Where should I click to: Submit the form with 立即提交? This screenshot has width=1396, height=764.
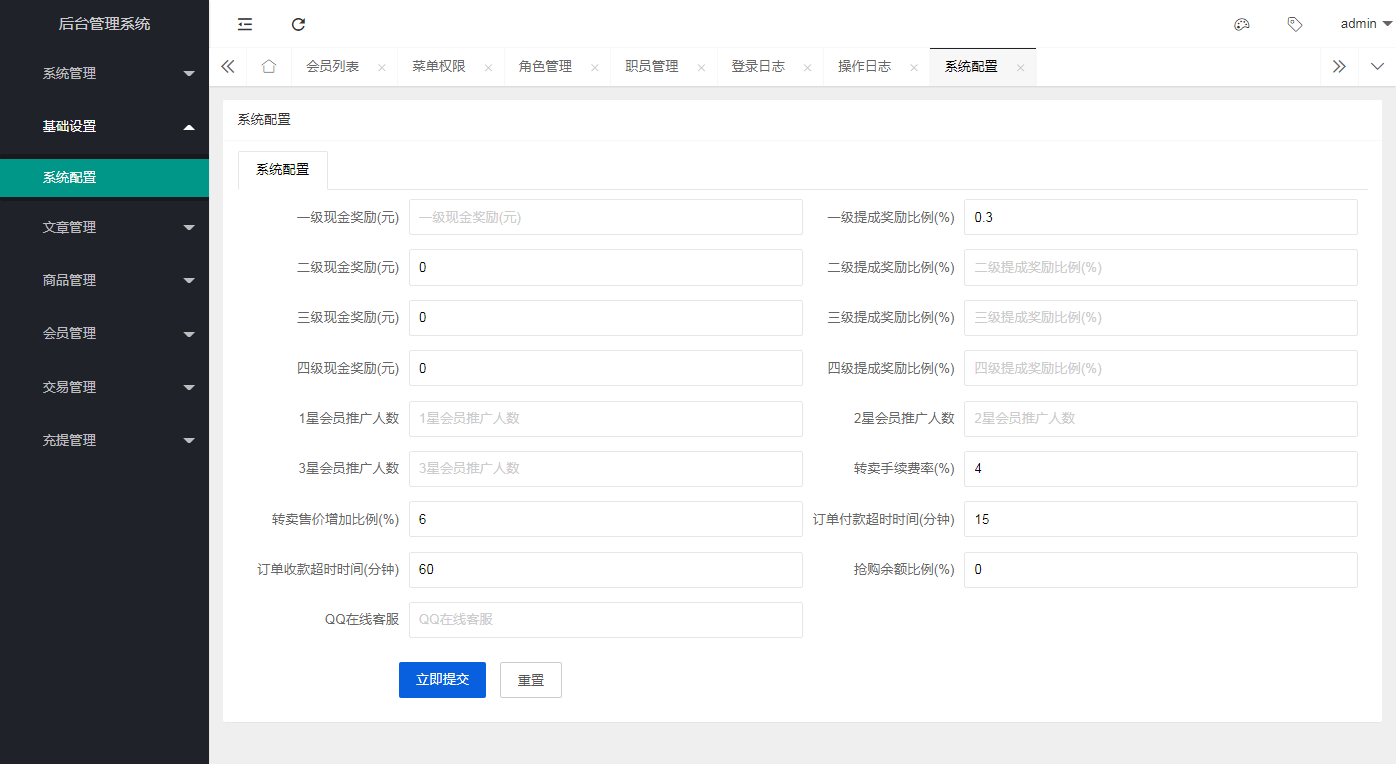[x=442, y=680]
